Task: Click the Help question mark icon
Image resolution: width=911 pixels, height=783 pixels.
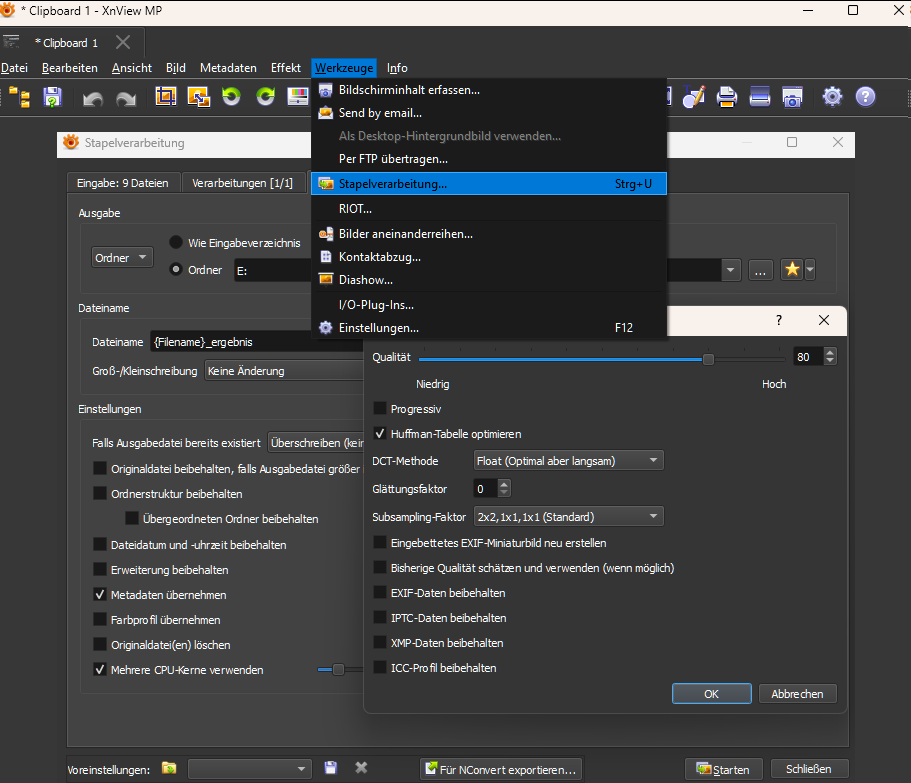Action: pos(866,96)
